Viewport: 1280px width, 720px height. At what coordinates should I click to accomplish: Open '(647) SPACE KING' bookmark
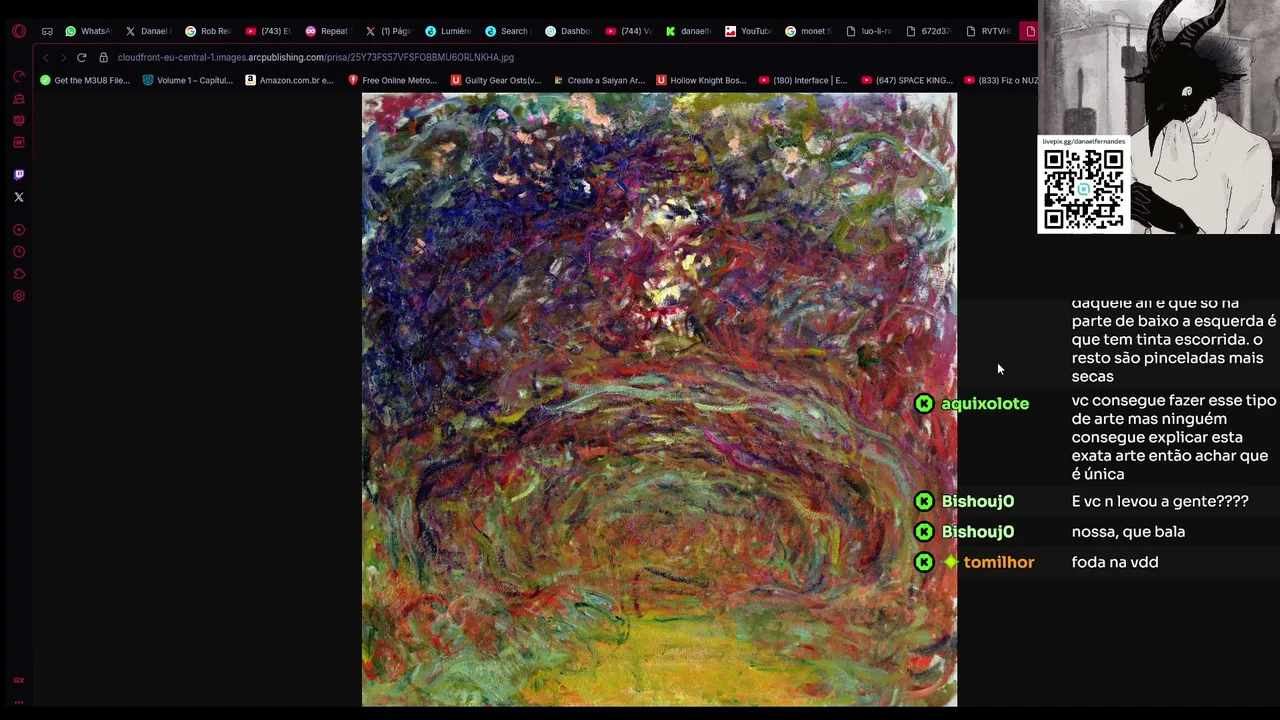click(x=907, y=80)
